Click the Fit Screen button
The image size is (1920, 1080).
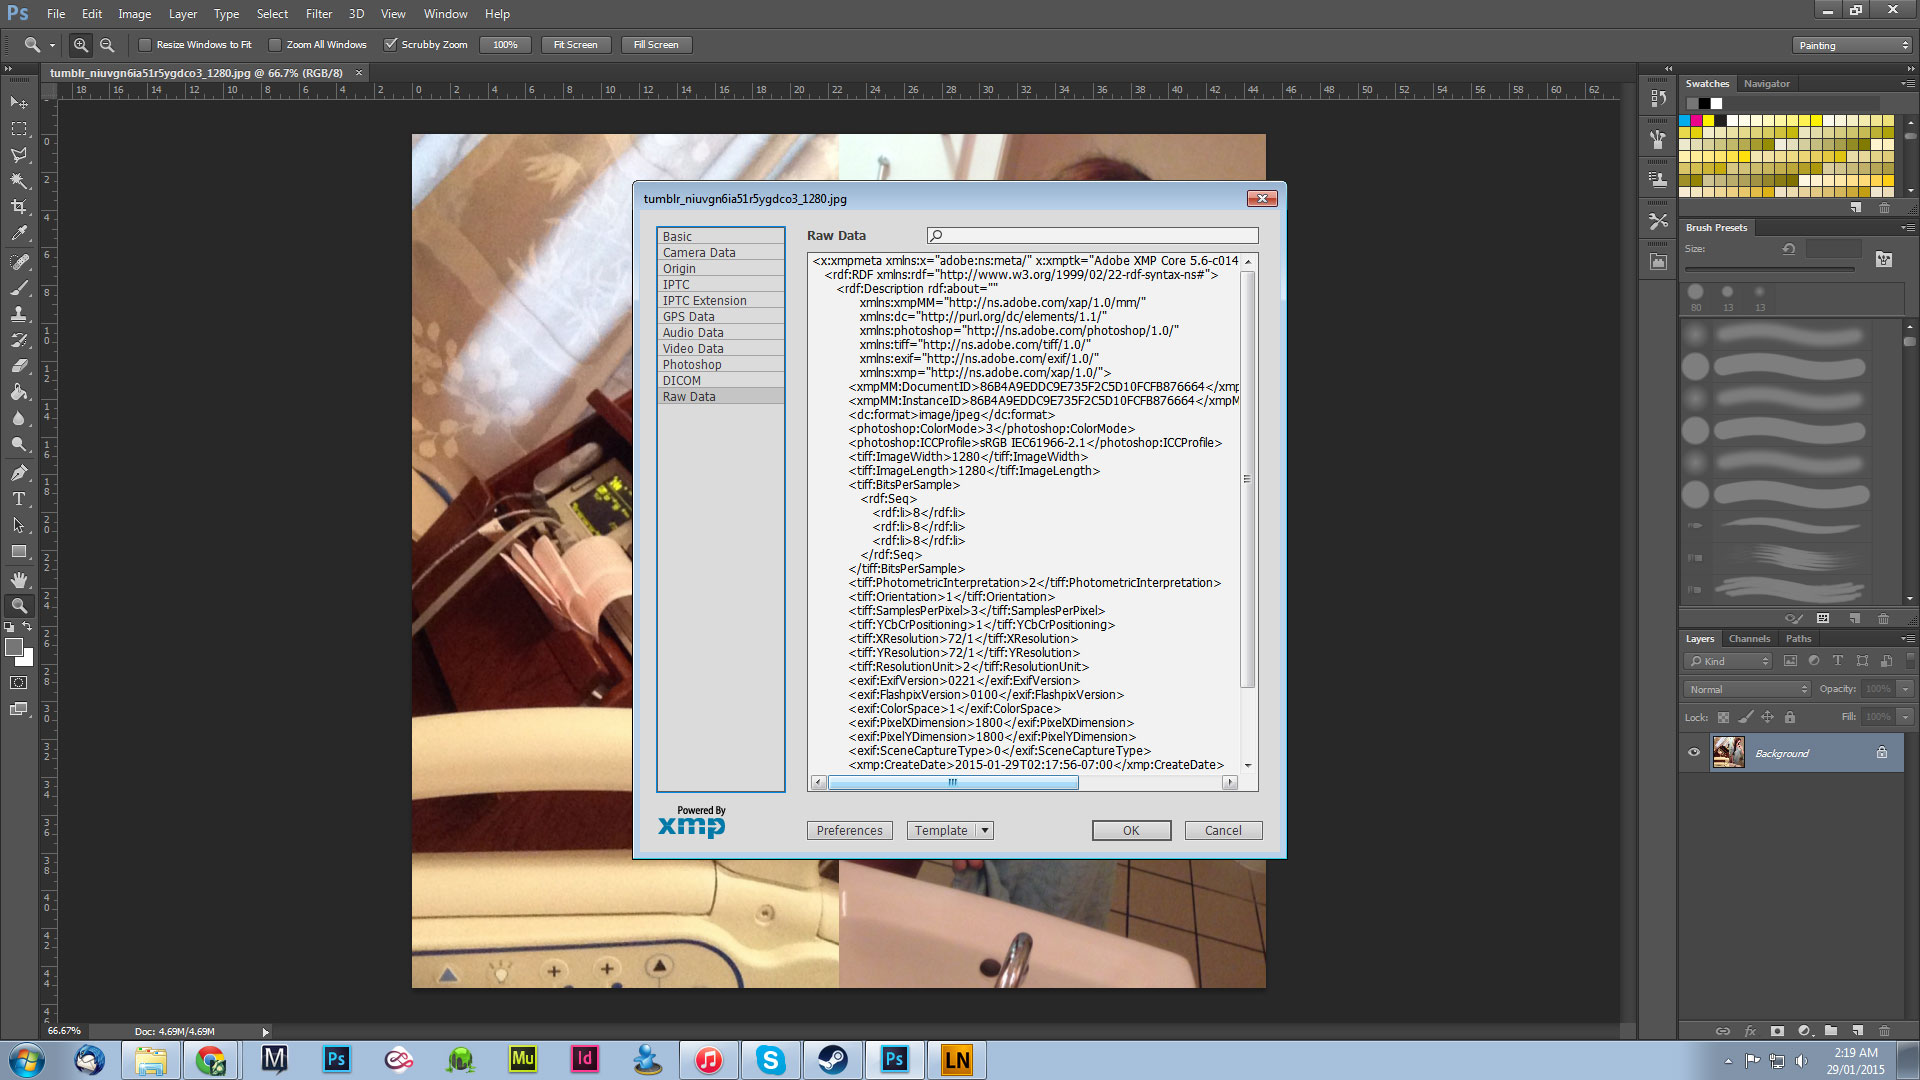coord(576,45)
